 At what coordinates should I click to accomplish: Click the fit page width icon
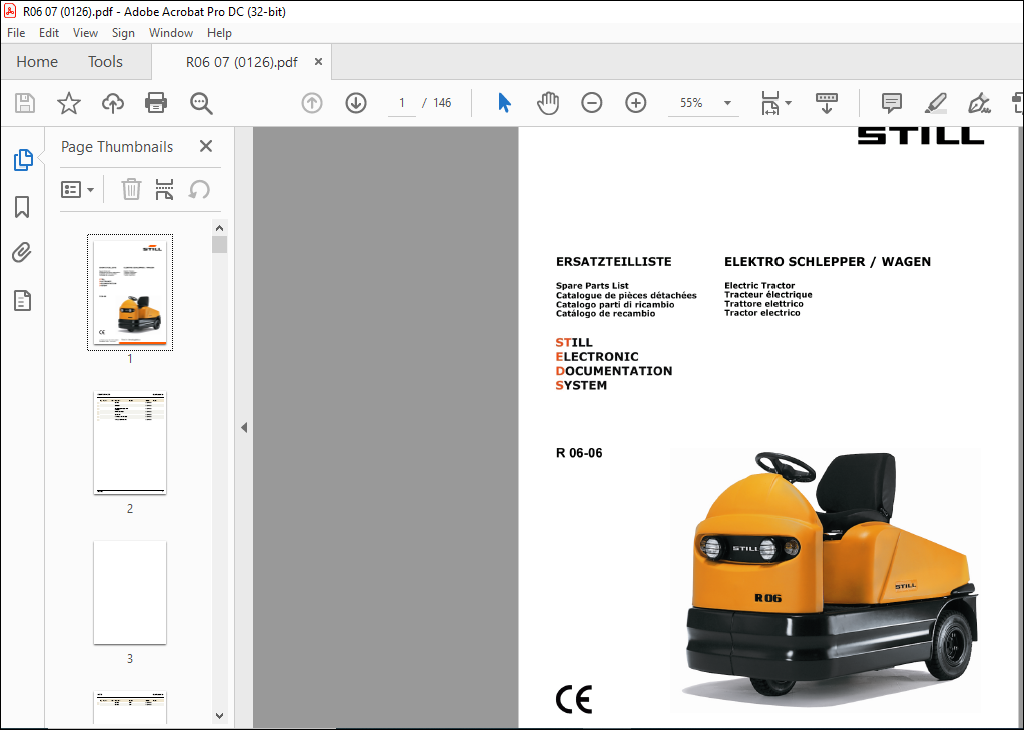click(770, 103)
